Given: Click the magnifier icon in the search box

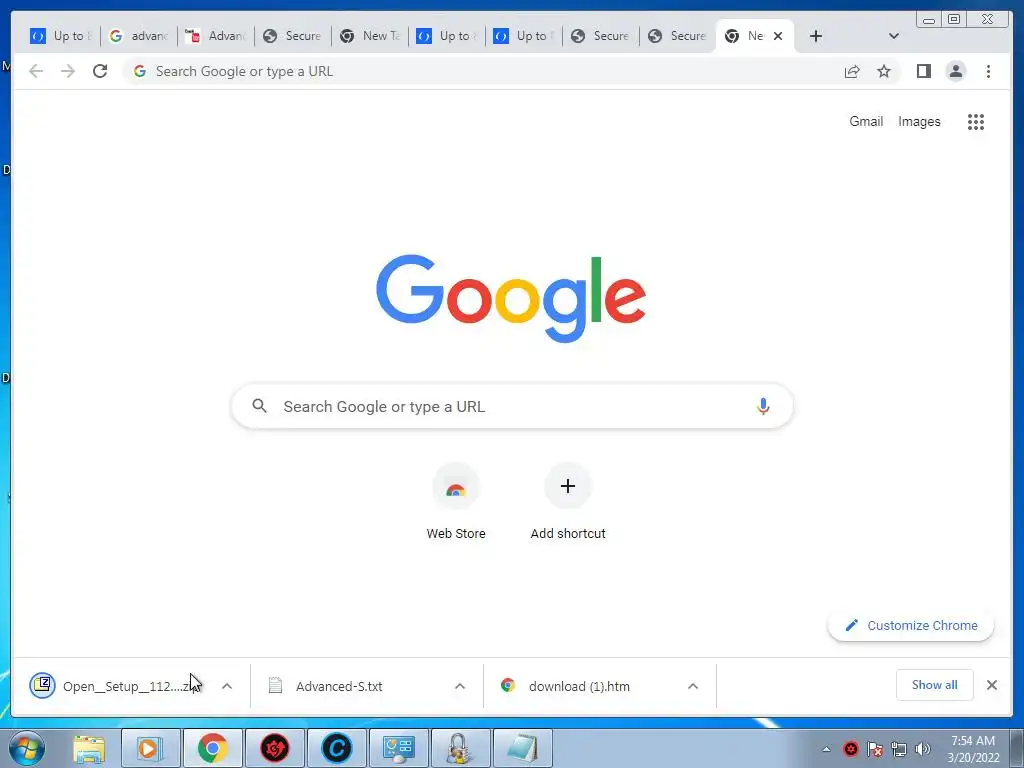Looking at the screenshot, I should click(x=259, y=406).
